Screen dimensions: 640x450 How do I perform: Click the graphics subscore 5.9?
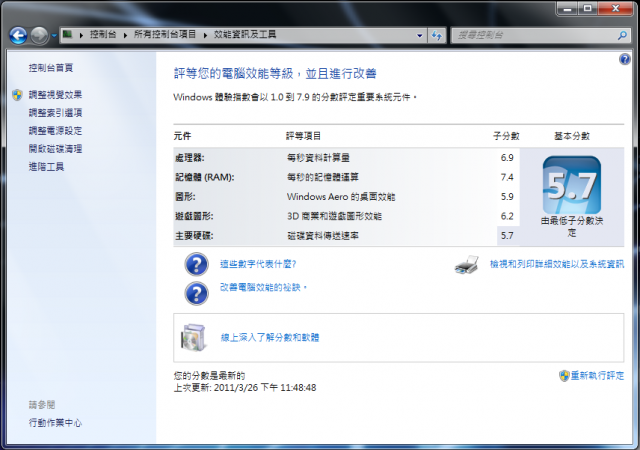coord(507,197)
